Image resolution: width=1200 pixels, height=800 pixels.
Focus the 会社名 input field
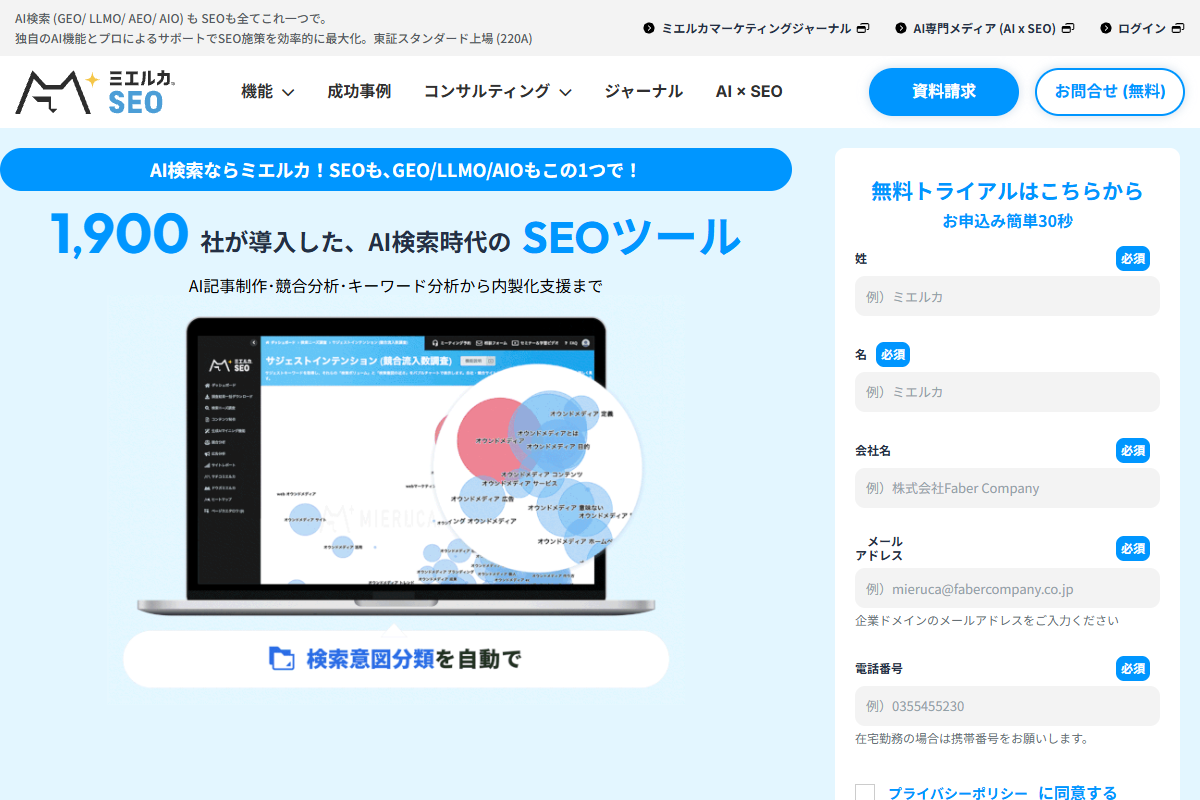(x=1007, y=488)
